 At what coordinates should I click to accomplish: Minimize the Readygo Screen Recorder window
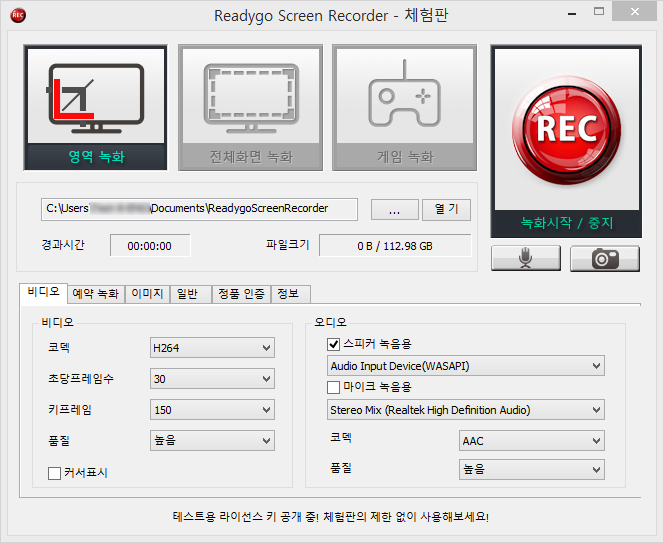coord(572,14)
